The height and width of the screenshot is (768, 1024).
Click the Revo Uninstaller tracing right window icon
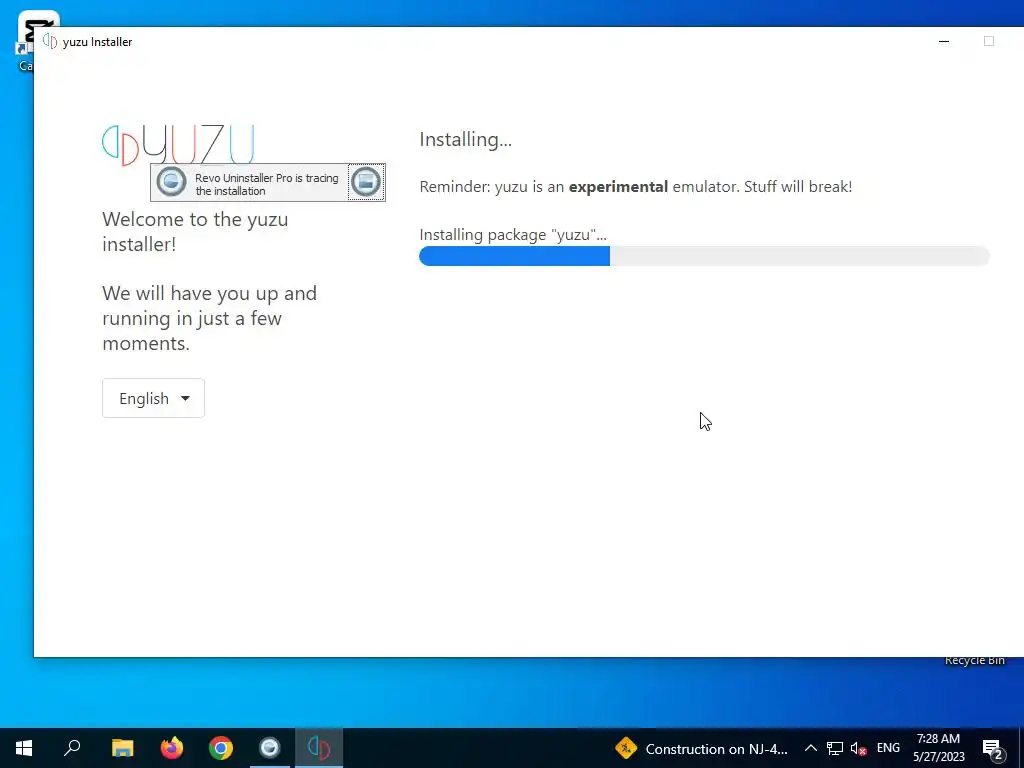pyautogui.click(x=366, y=182)
